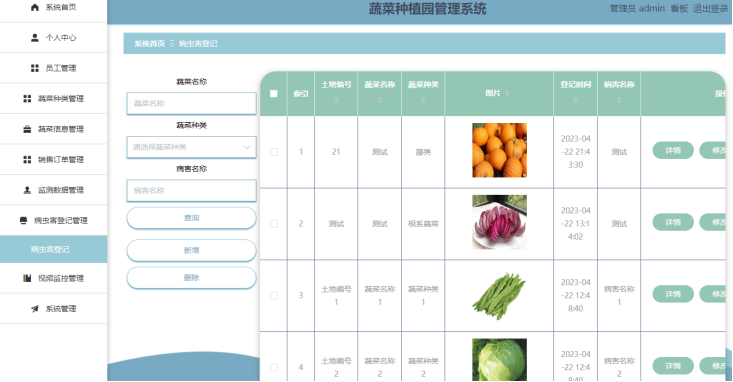Screen dimensions: 733x382
Task: Click 详情 button for row 1
Action: pos(673,151)
